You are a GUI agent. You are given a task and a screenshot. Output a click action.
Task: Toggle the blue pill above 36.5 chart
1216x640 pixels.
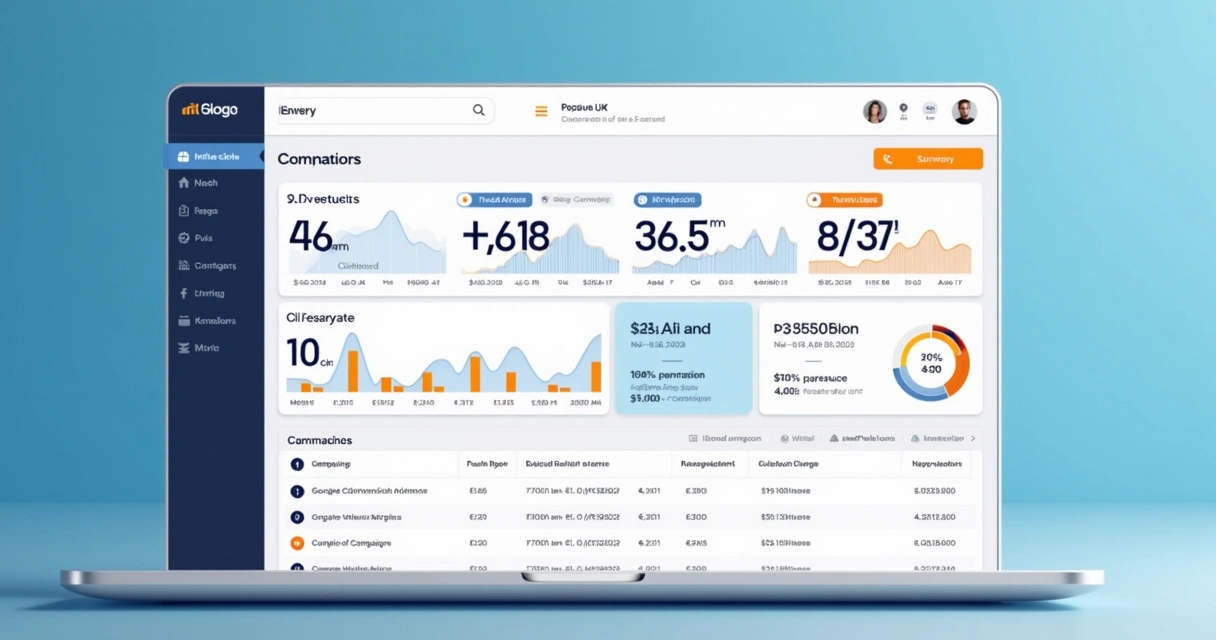coord(667,200)
